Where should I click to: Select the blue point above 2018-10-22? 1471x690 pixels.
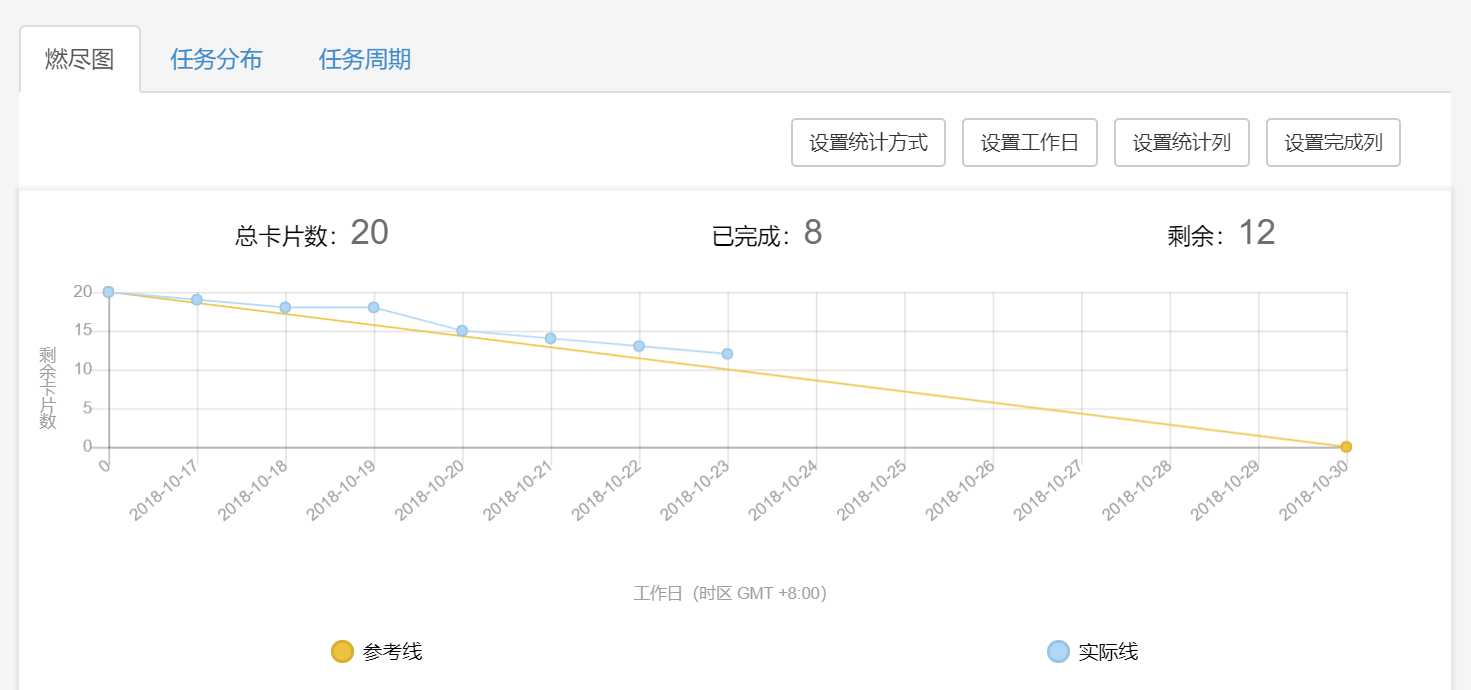[x=639, y=346]
